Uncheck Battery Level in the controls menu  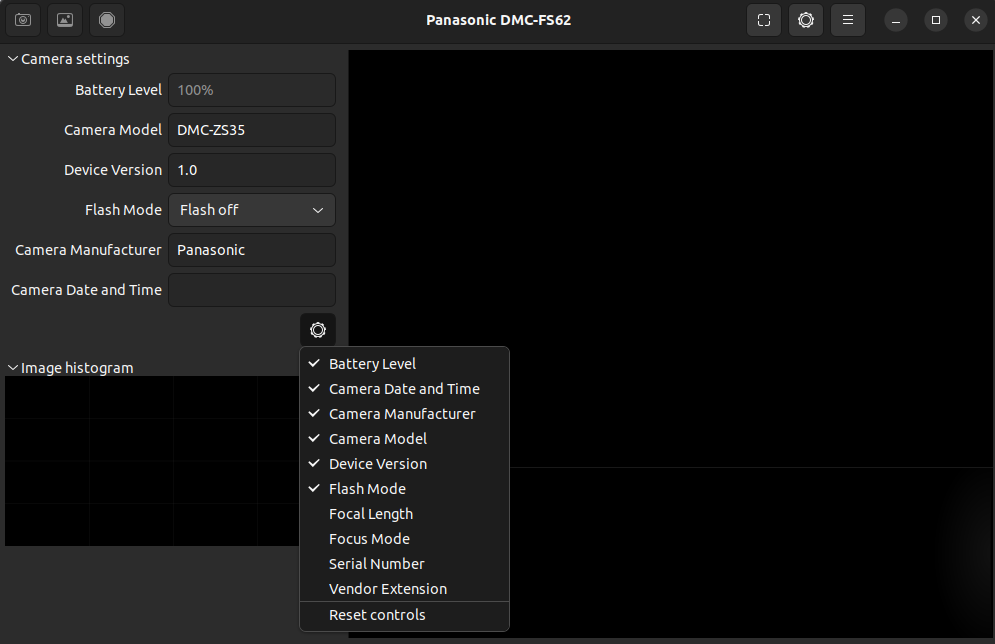[x=404, y=364]
